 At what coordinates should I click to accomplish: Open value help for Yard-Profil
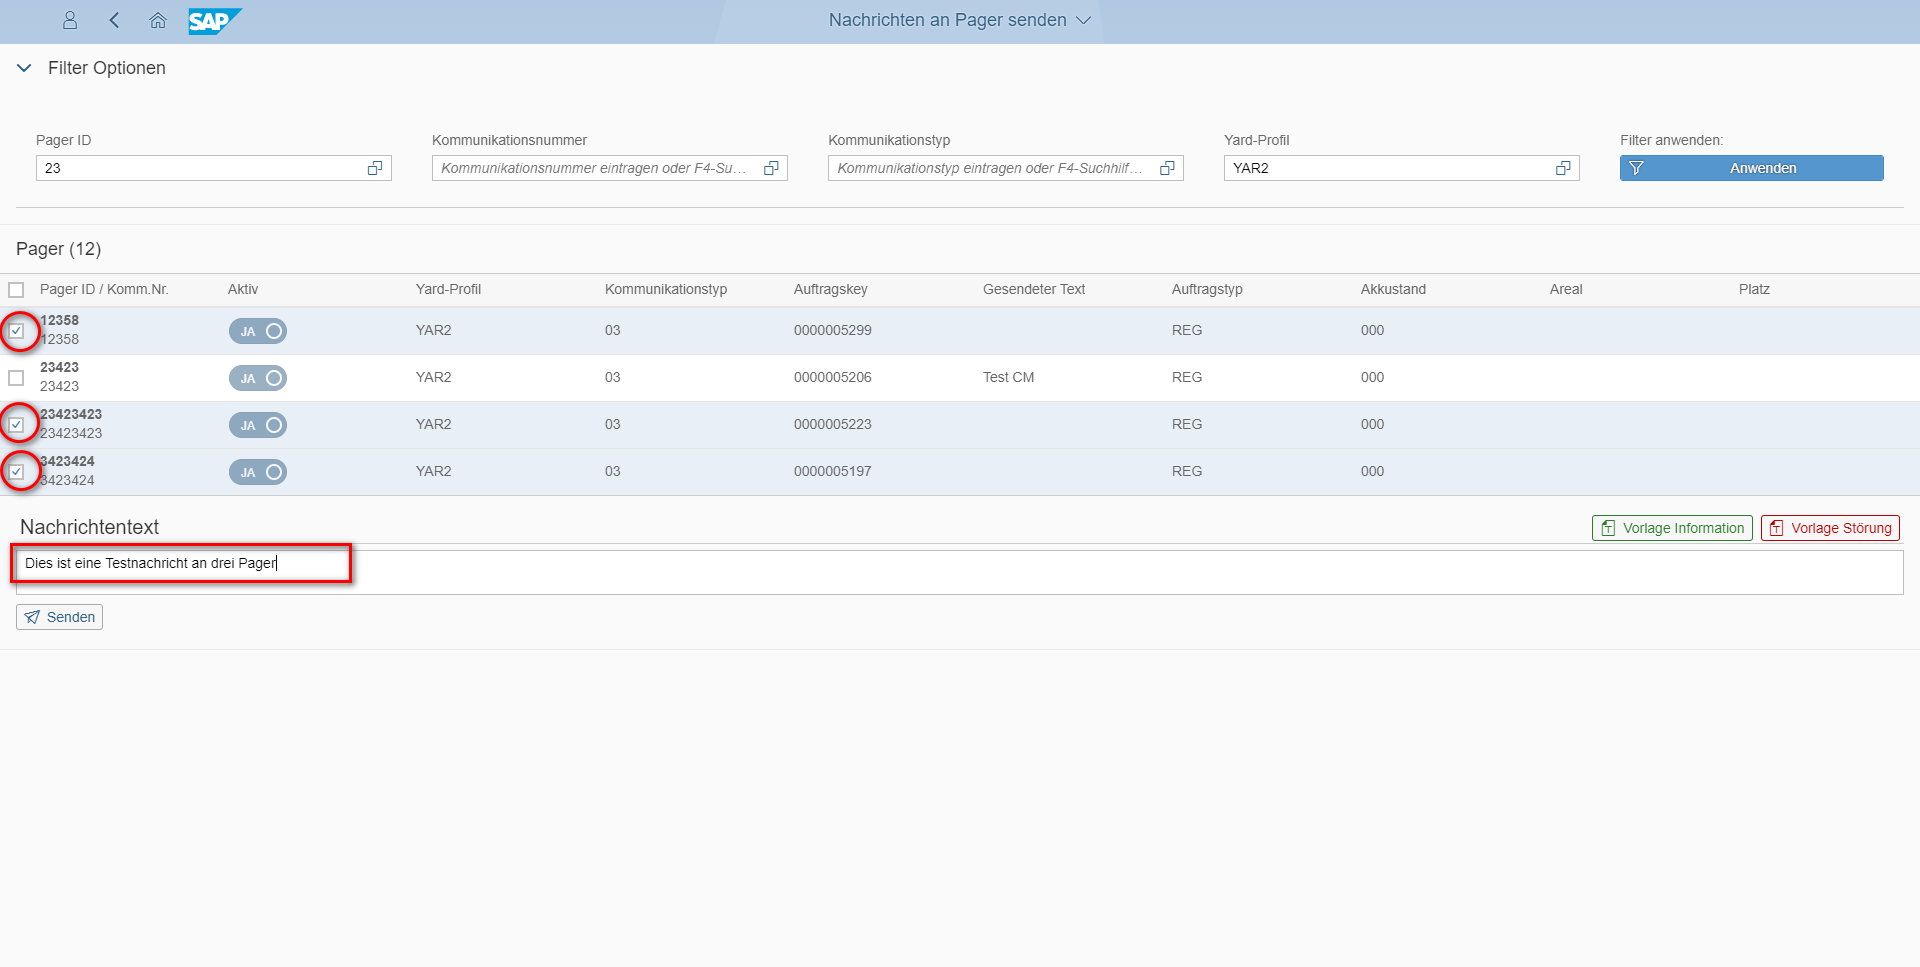(x=1563, y=168)
